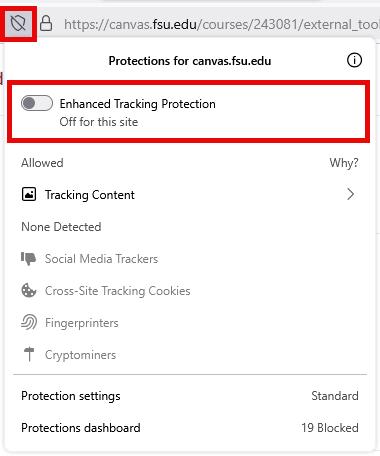Open Protections dashboard
Viewport: 380px width, 456px height.
[190, 428]
